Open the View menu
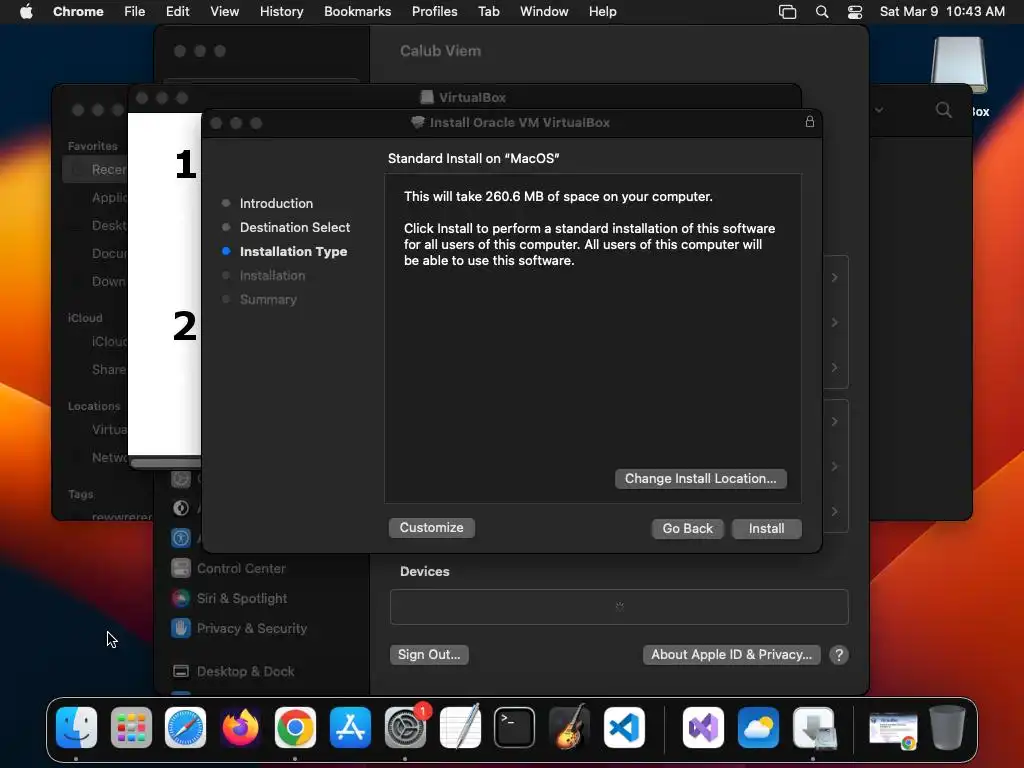The height and width of the screenshot is (768, 1024). (x=224, y=12)
